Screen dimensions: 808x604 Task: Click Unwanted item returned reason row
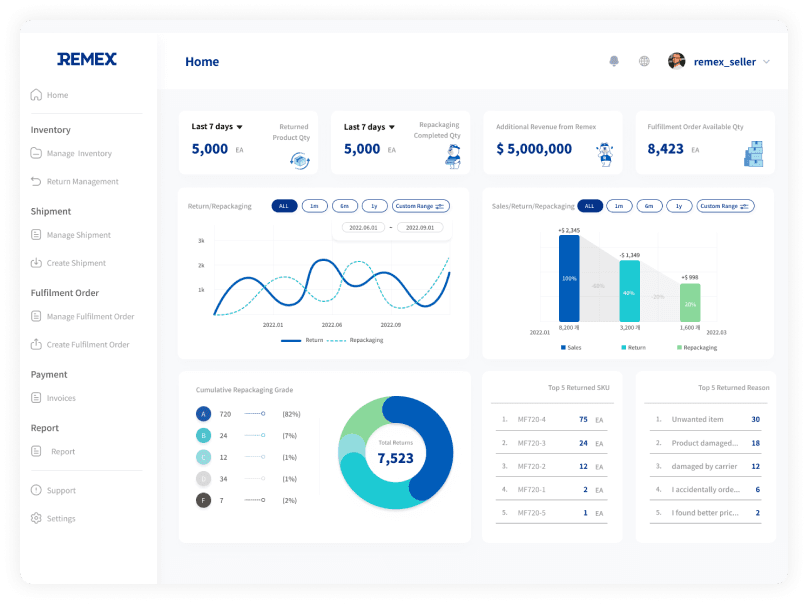706,420
